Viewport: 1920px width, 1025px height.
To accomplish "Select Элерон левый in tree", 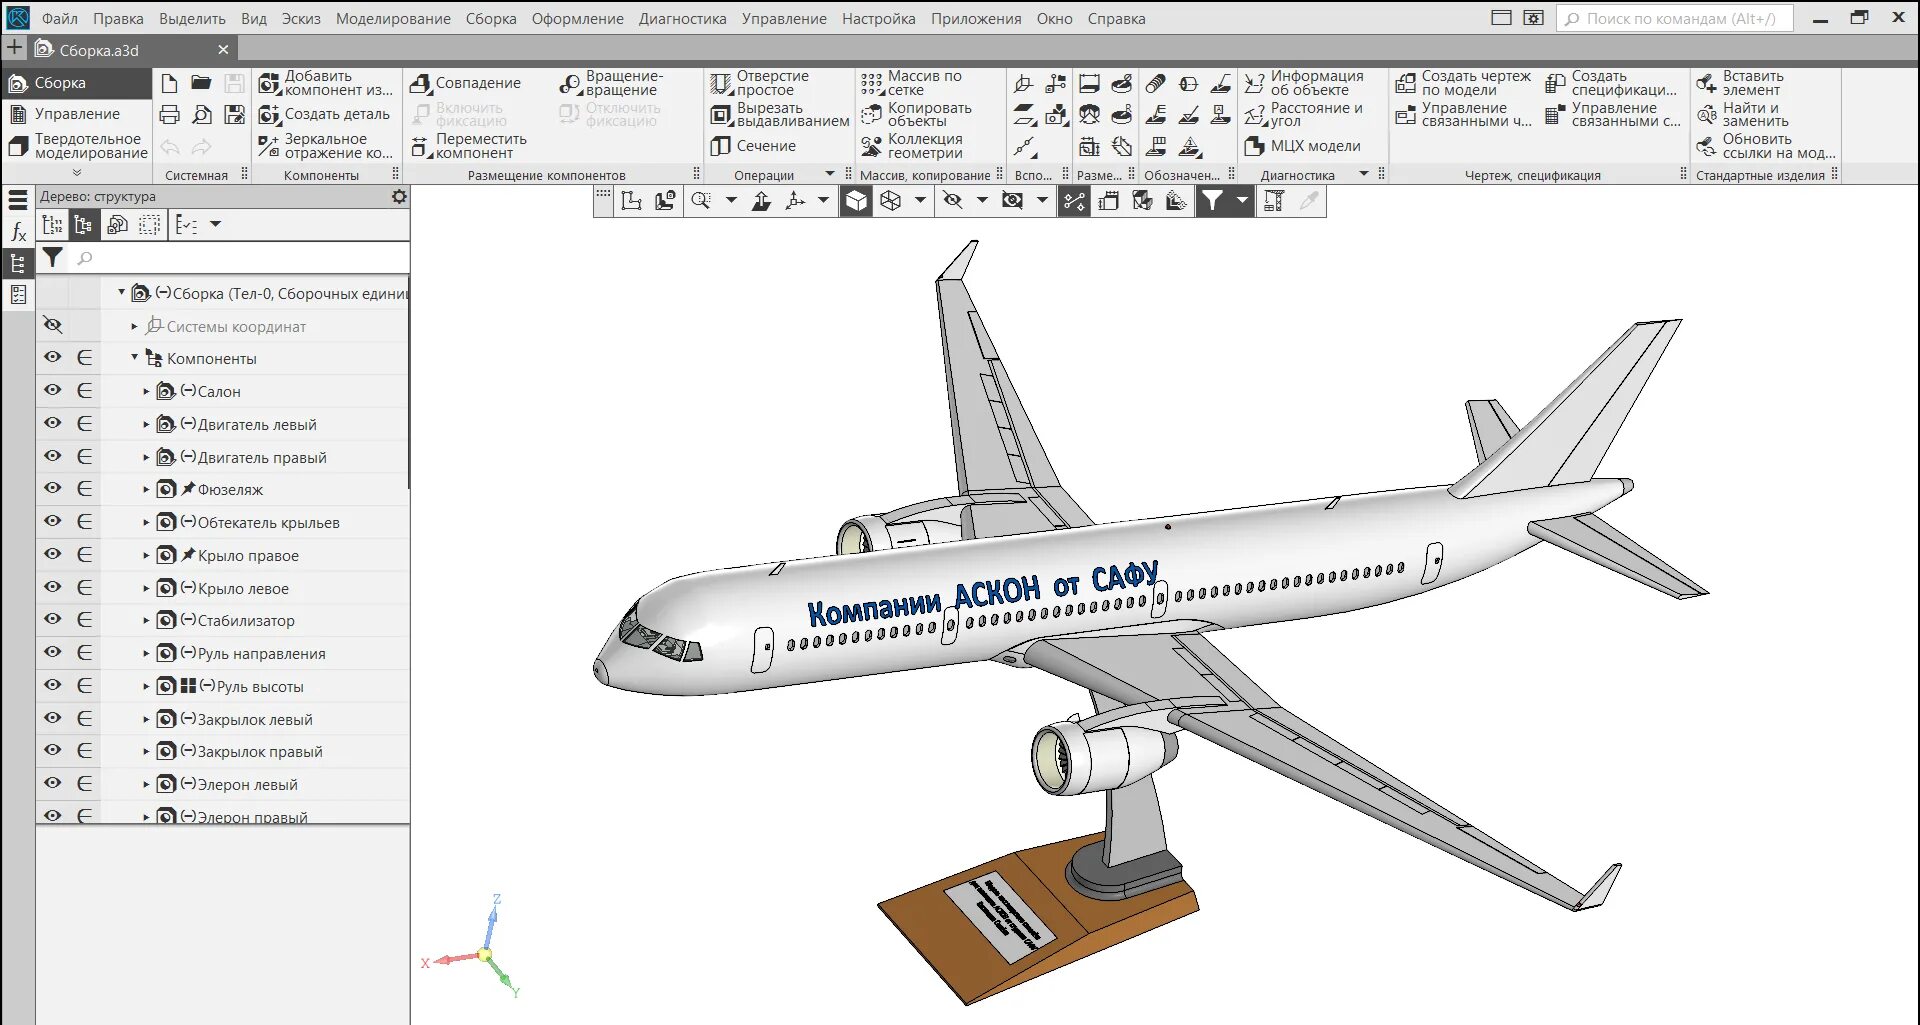I will pyautogui.click(x=247, y=785).
